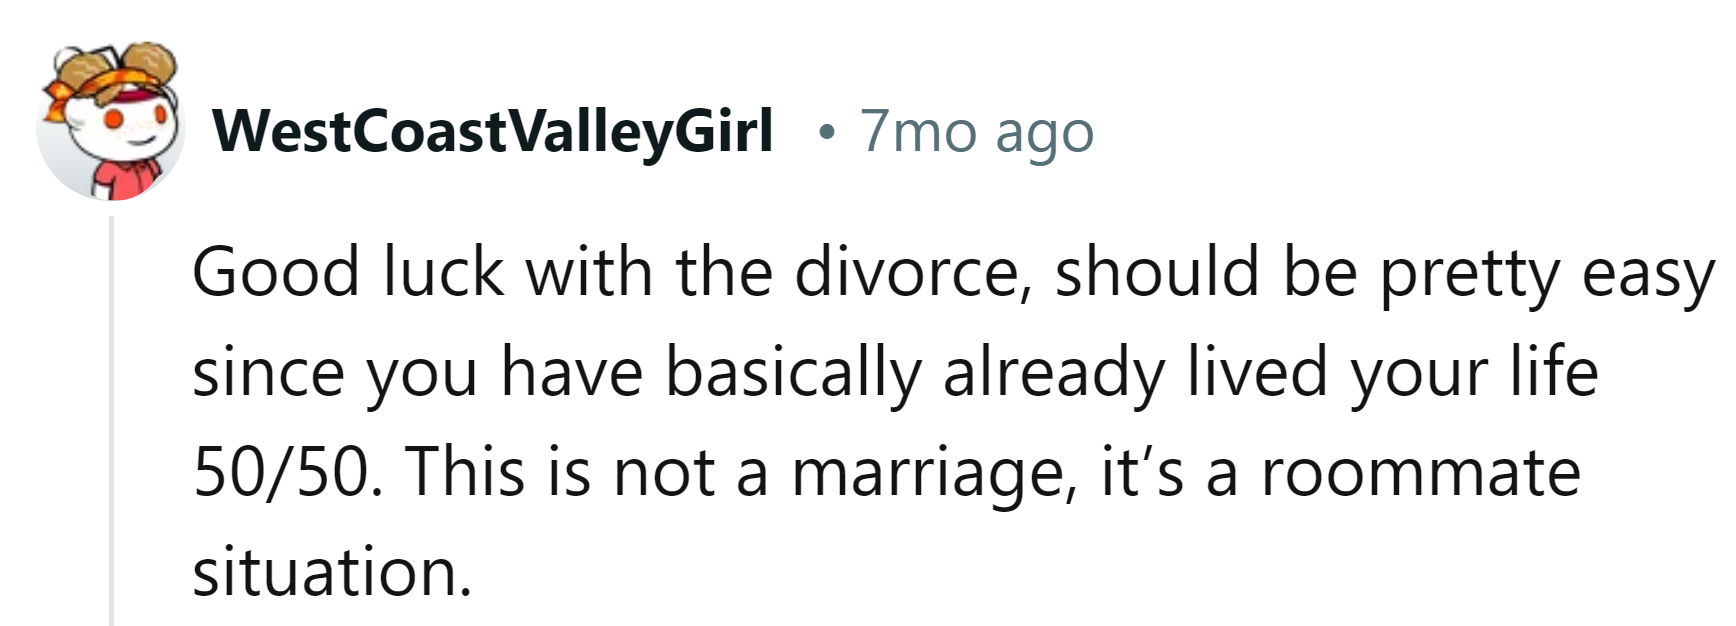Collapse the thread using the vertical line
The height and width of the screenshot is (626, 1736).
point(112,420)
